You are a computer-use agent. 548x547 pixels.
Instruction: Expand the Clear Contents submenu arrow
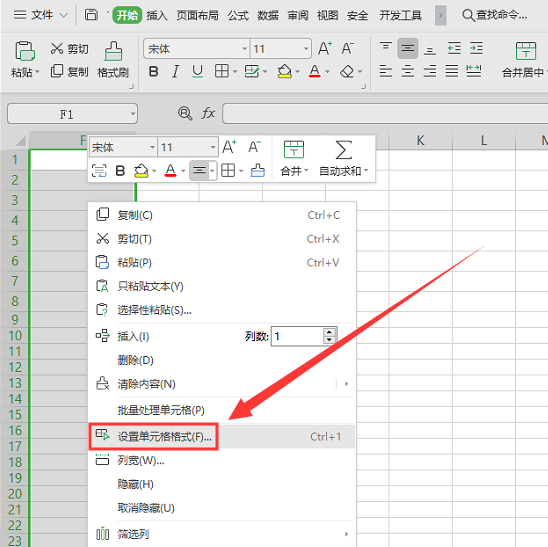(346, 384)
